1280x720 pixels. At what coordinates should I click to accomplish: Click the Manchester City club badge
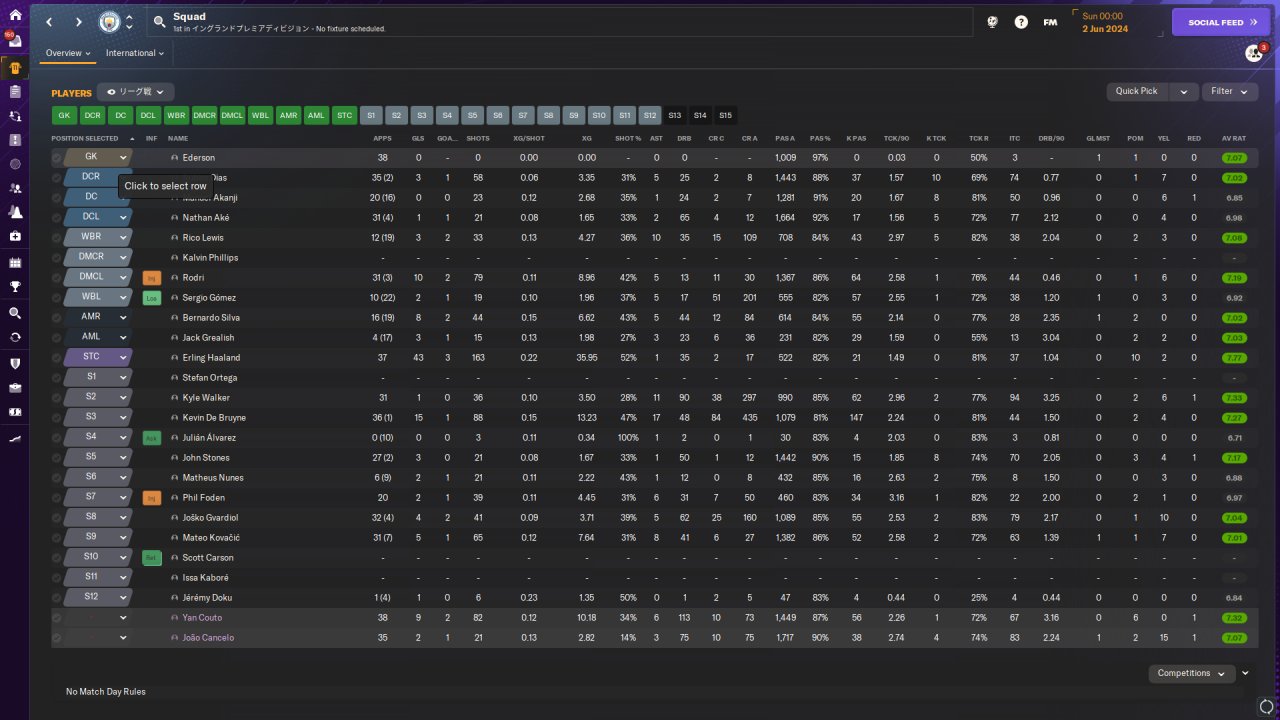108,22
